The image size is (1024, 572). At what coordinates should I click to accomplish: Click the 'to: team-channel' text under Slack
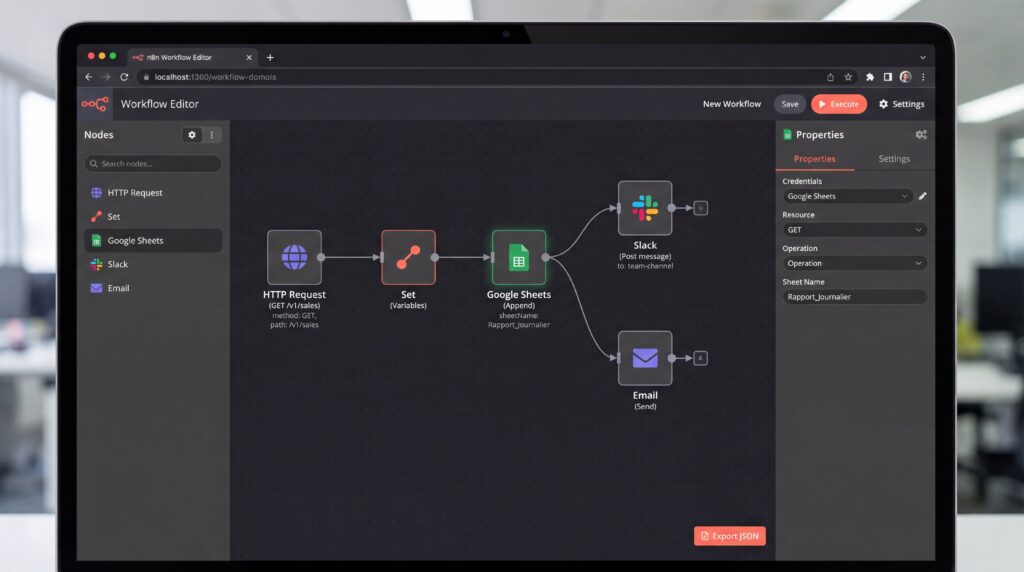coord(645,266)
